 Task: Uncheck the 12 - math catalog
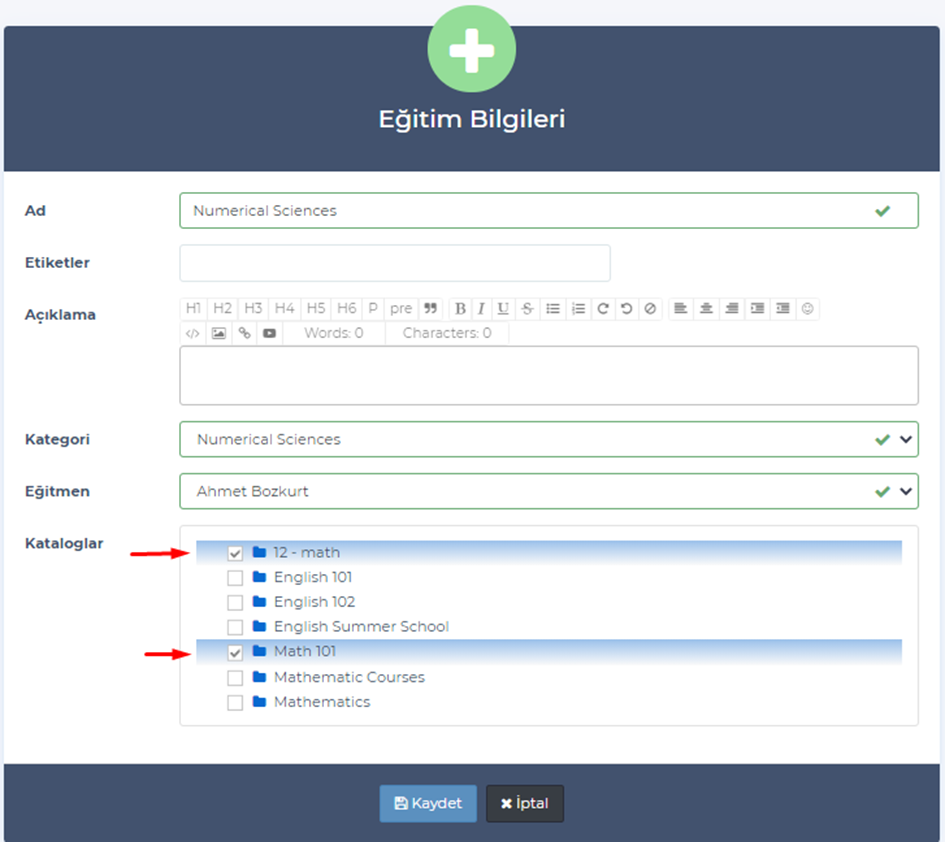click(235, 553)
